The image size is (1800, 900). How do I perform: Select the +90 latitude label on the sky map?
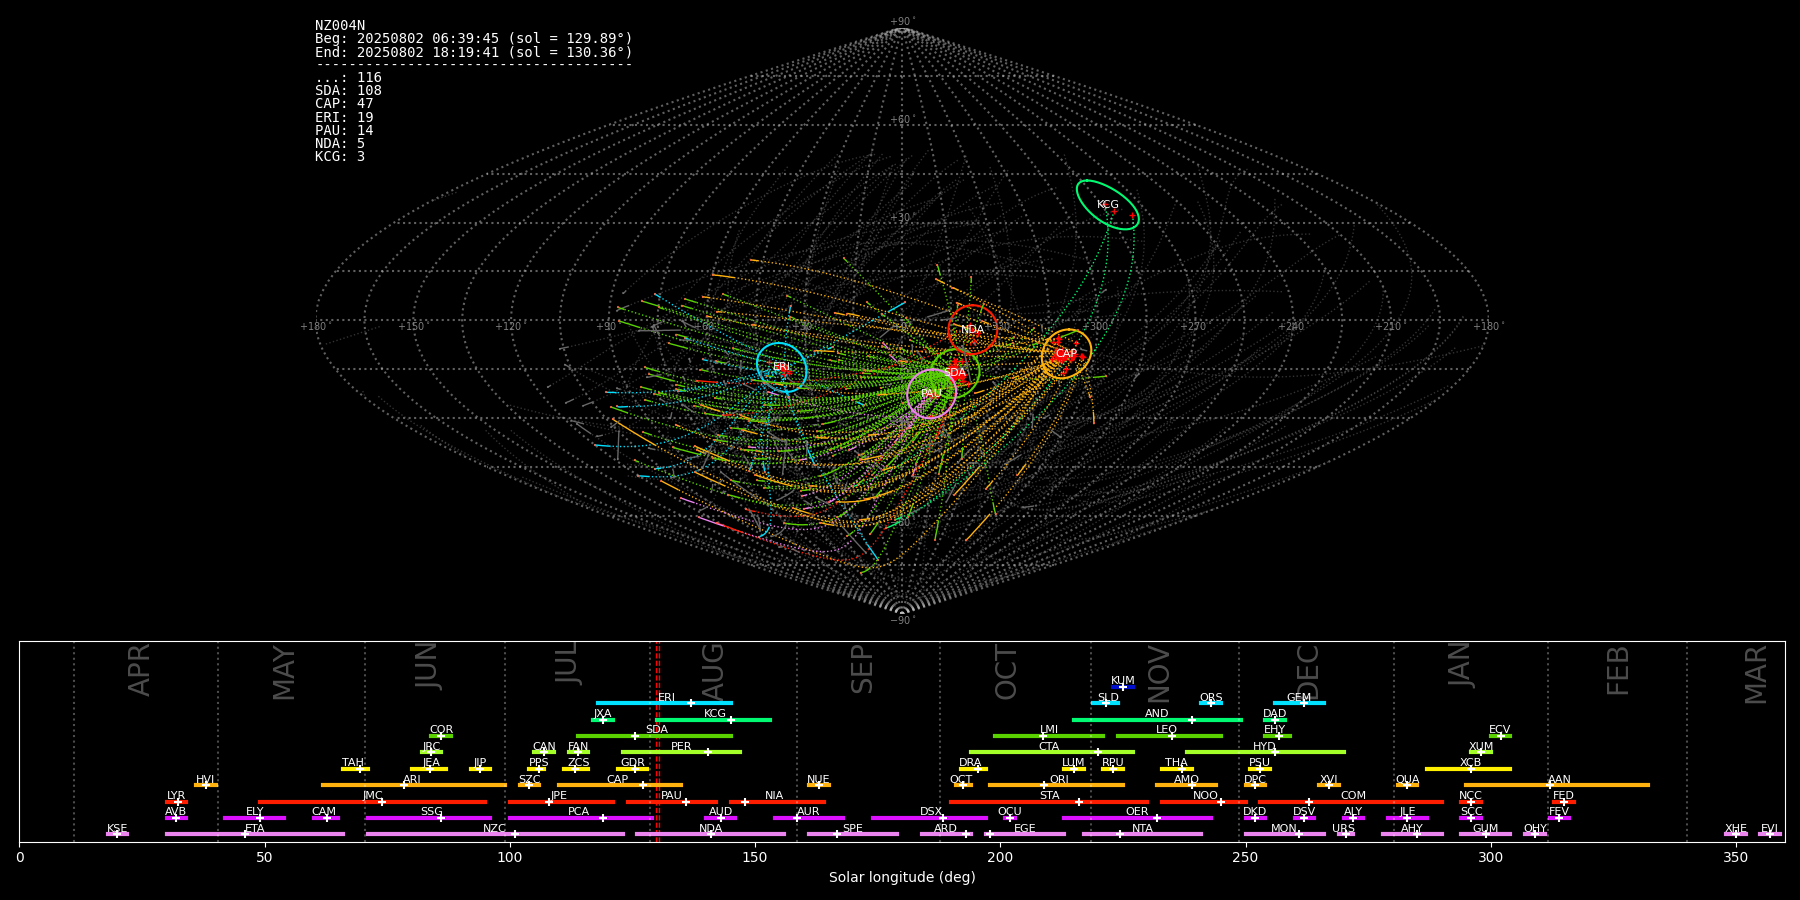(x=902, y=22)
